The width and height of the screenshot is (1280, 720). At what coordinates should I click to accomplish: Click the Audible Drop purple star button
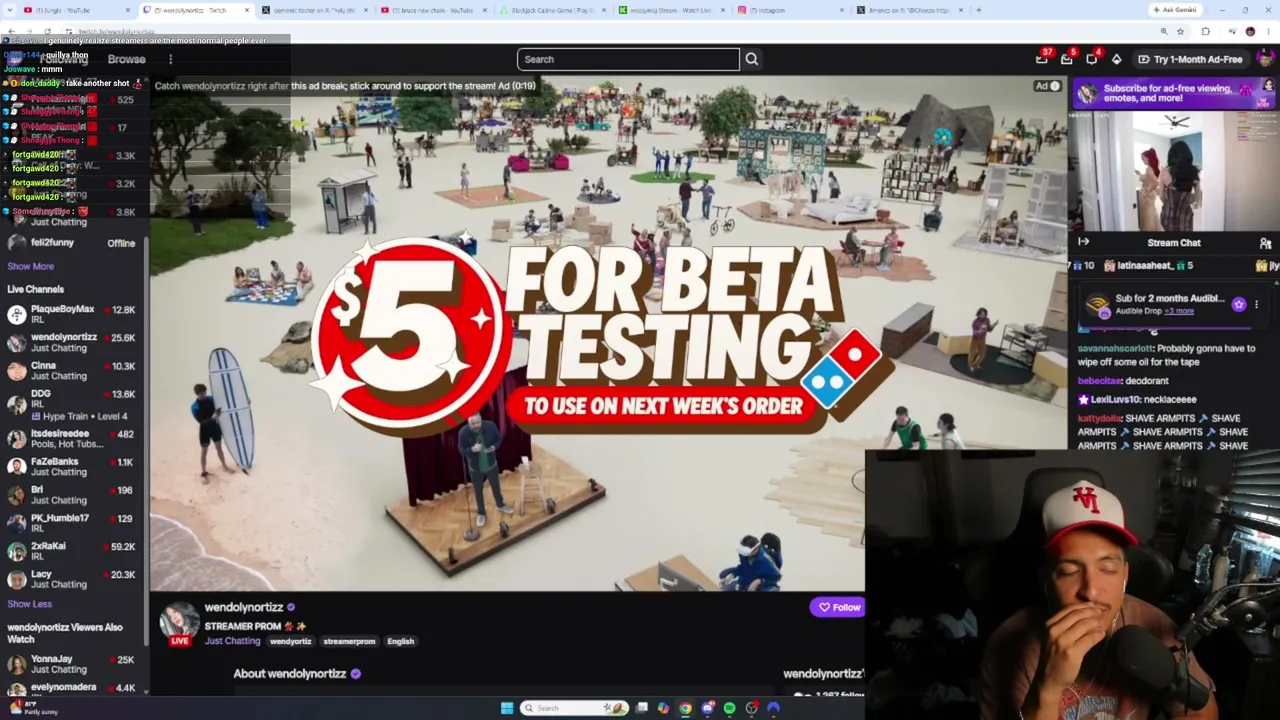(1239, 304)
